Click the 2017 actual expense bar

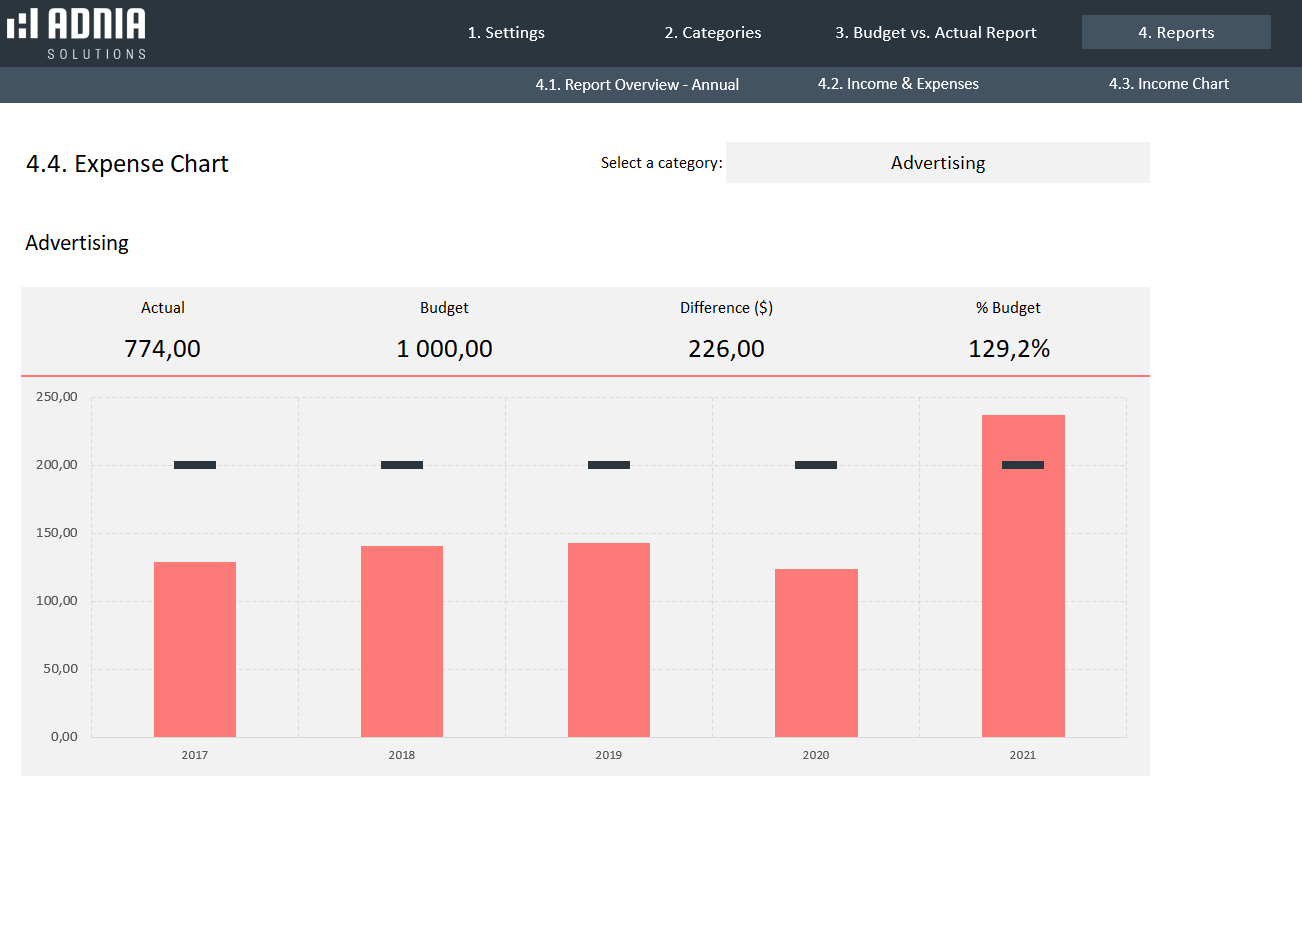[x=195, y=650]
